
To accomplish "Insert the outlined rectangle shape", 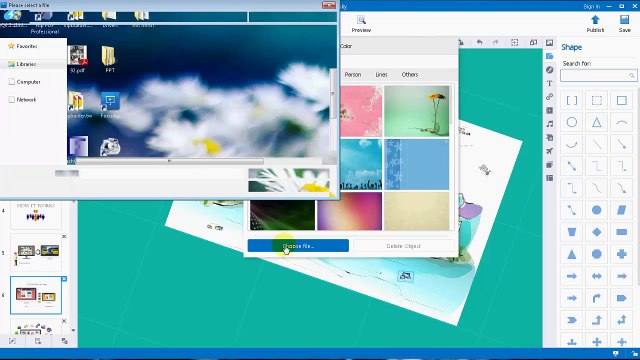I will tap(622, 100).
